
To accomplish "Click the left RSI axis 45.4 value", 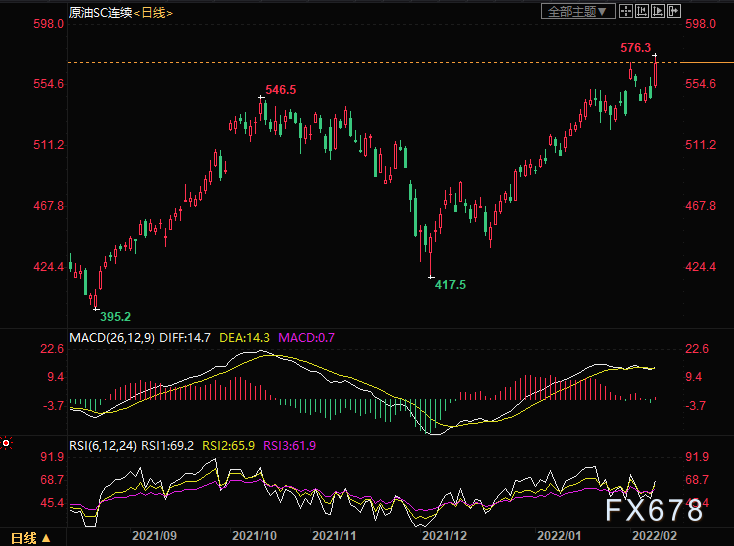I will pos(52,503).
